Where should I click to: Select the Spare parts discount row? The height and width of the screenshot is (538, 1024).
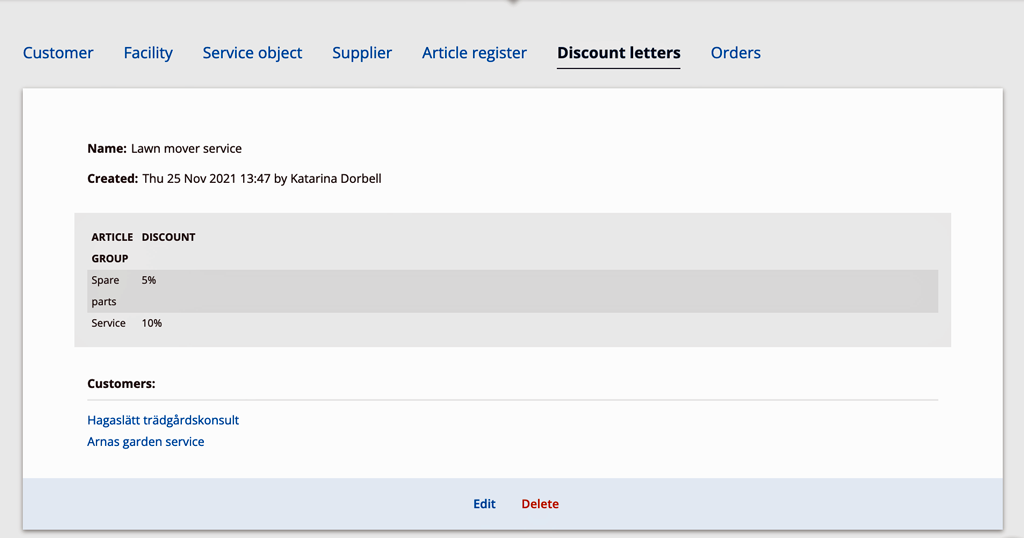pos(513,291)
